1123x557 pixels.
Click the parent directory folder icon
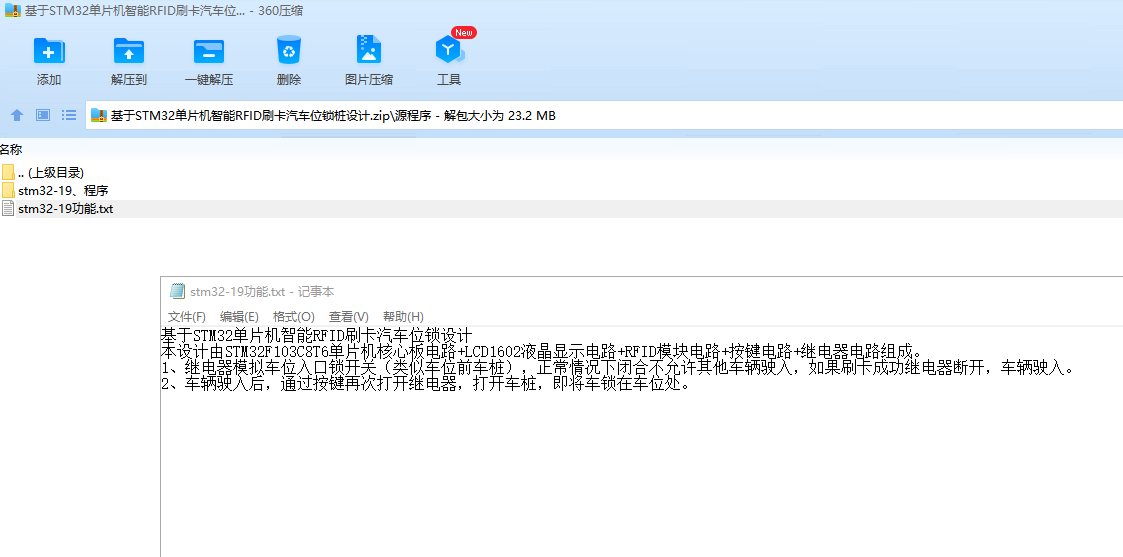[8, 173]
